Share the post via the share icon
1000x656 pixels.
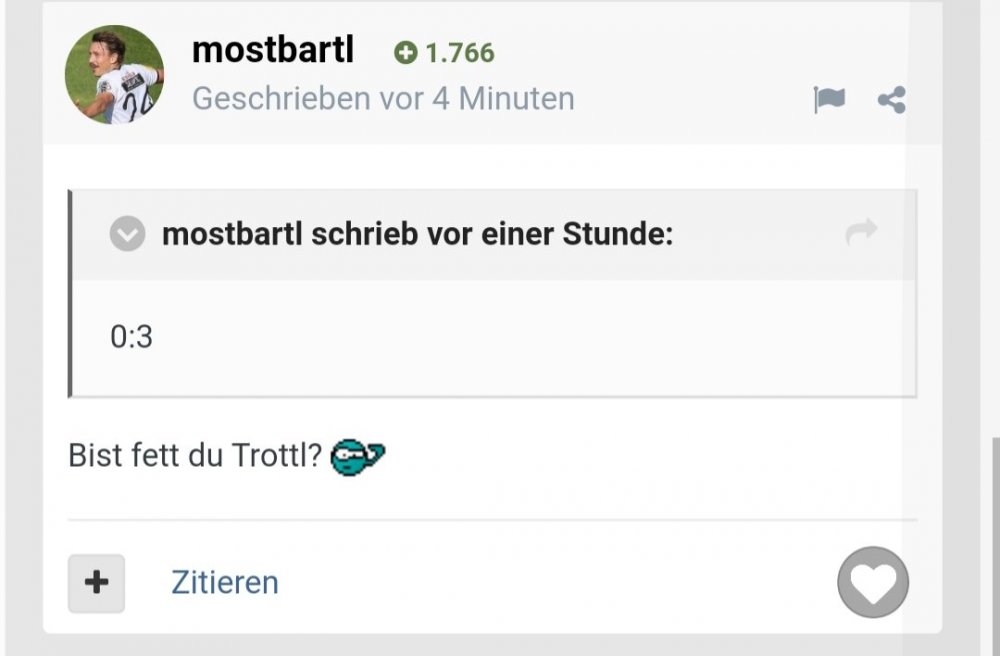tap(892, 100)
